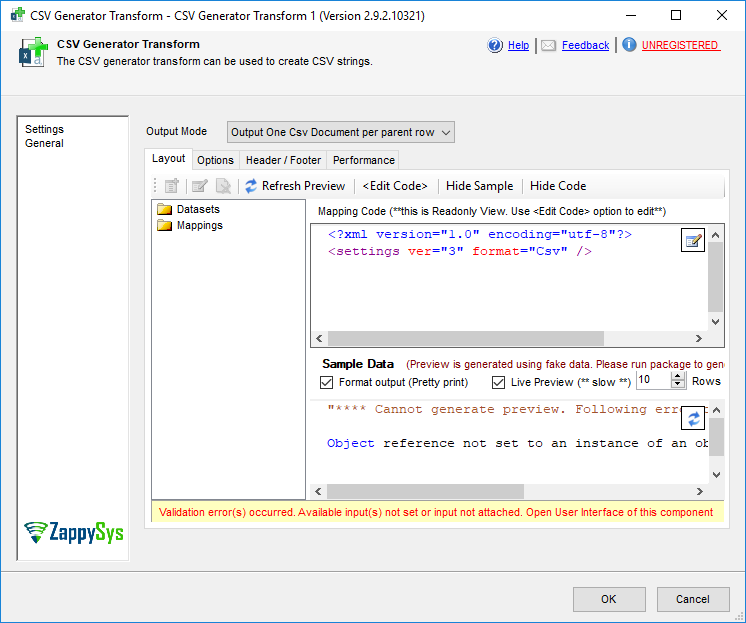Screen dimensions: 746x623
Task: Select the Datasets tree node
Action: [198, 209]
